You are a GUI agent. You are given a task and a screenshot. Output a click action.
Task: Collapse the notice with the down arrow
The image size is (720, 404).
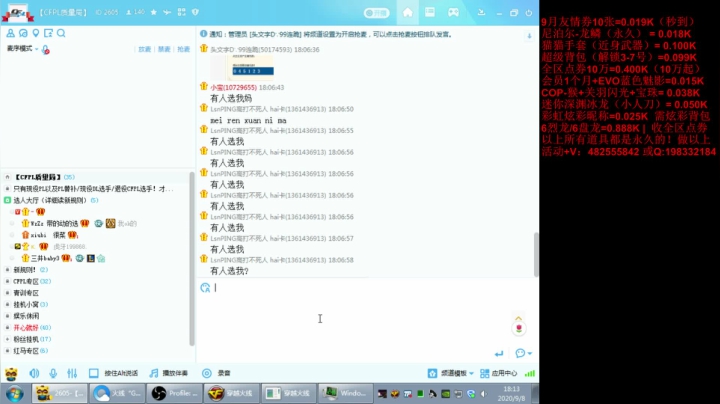(529, 36)
